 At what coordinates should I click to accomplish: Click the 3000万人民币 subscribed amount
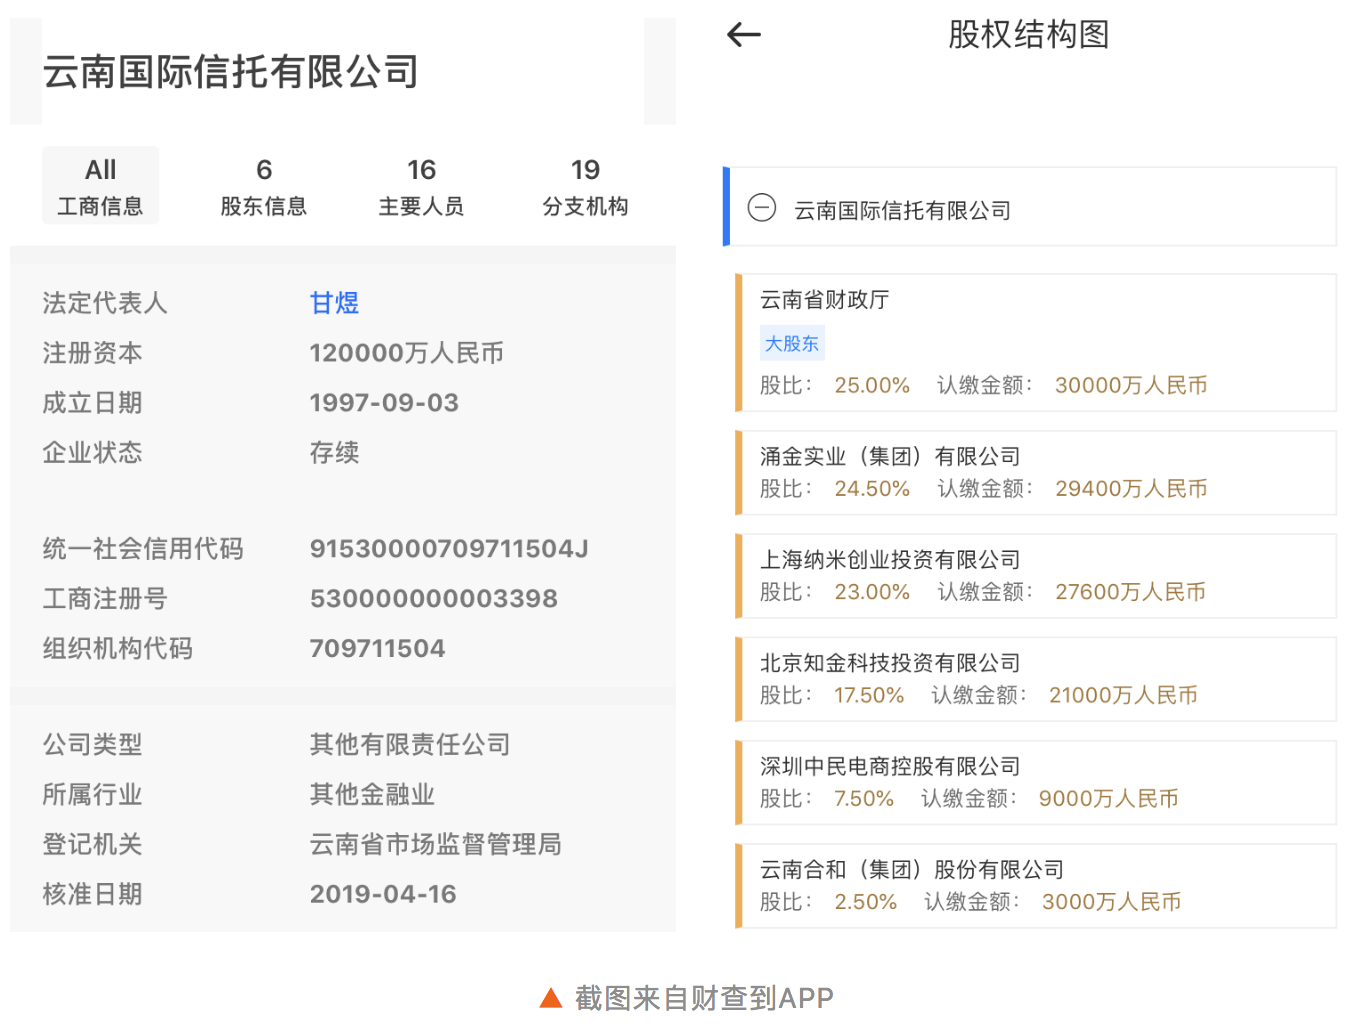click(1111, 902)
